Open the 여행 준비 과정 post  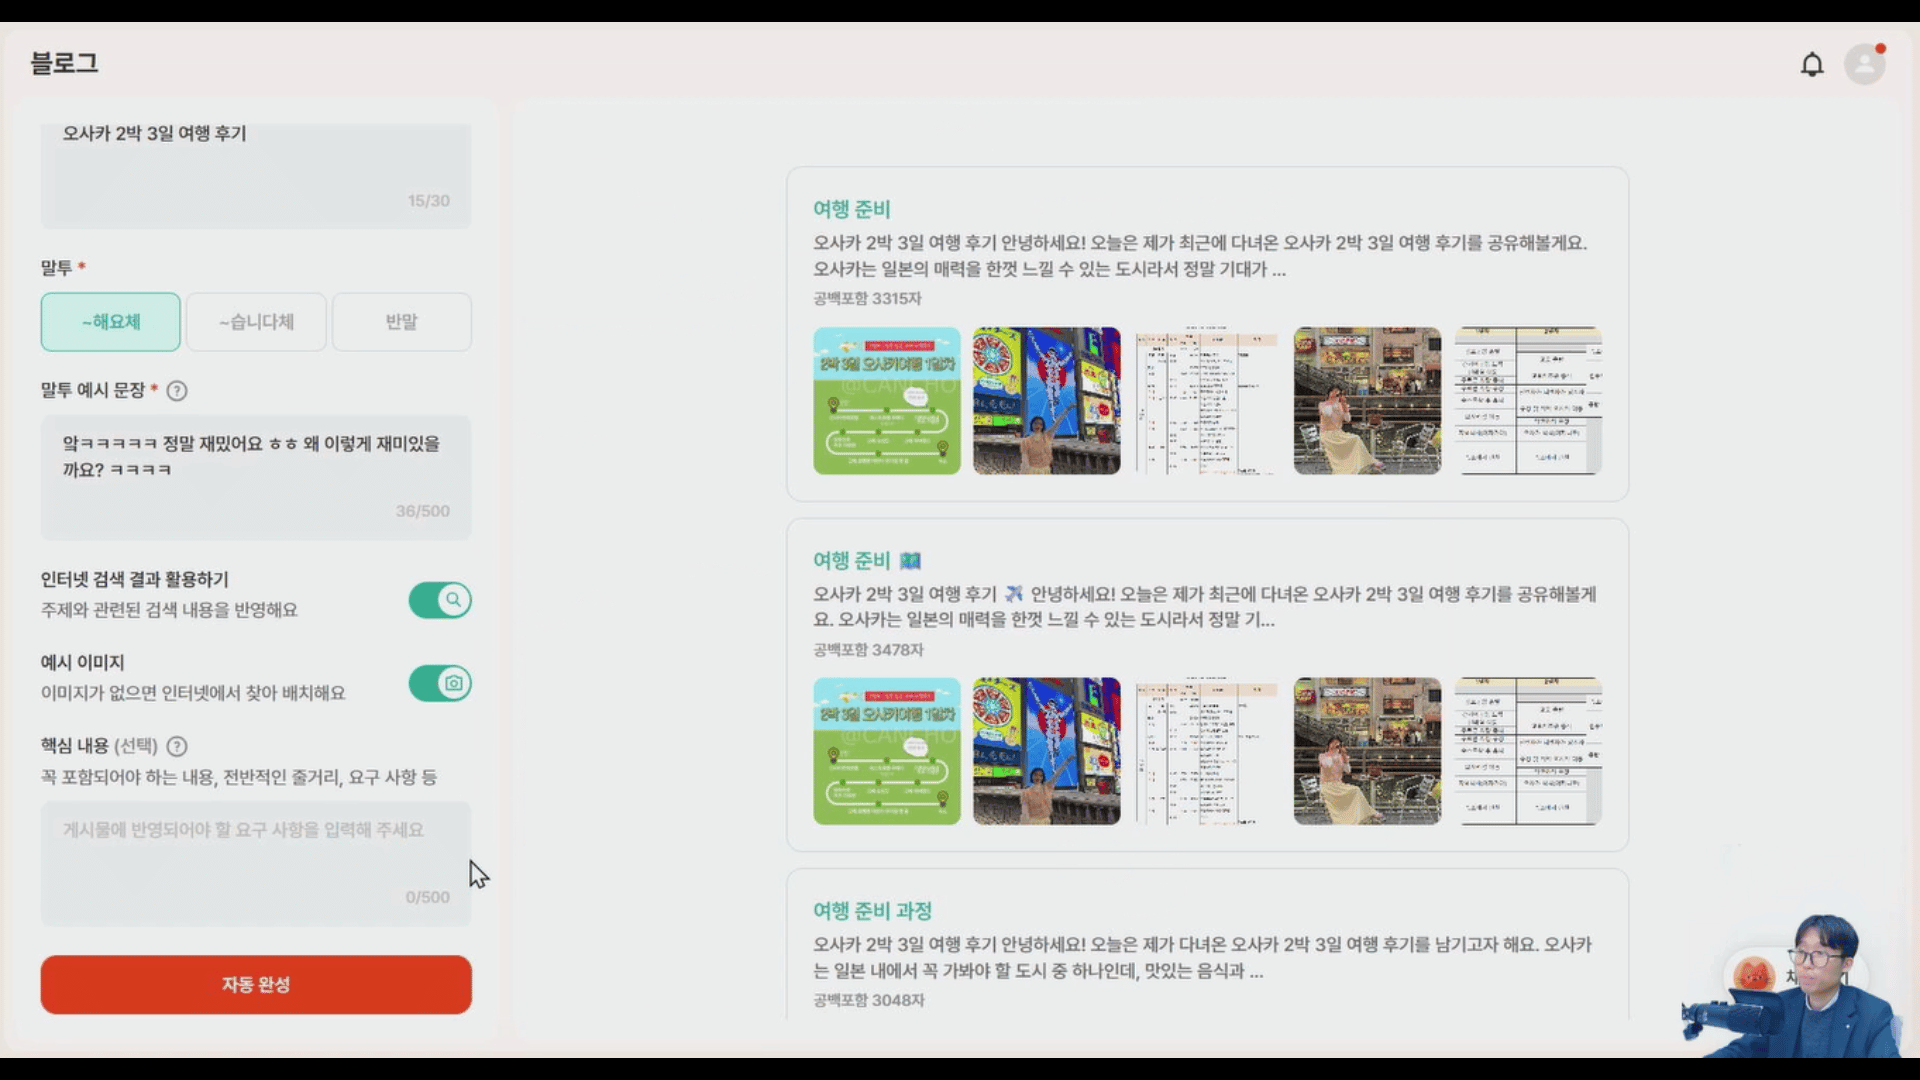click(872, 911)
